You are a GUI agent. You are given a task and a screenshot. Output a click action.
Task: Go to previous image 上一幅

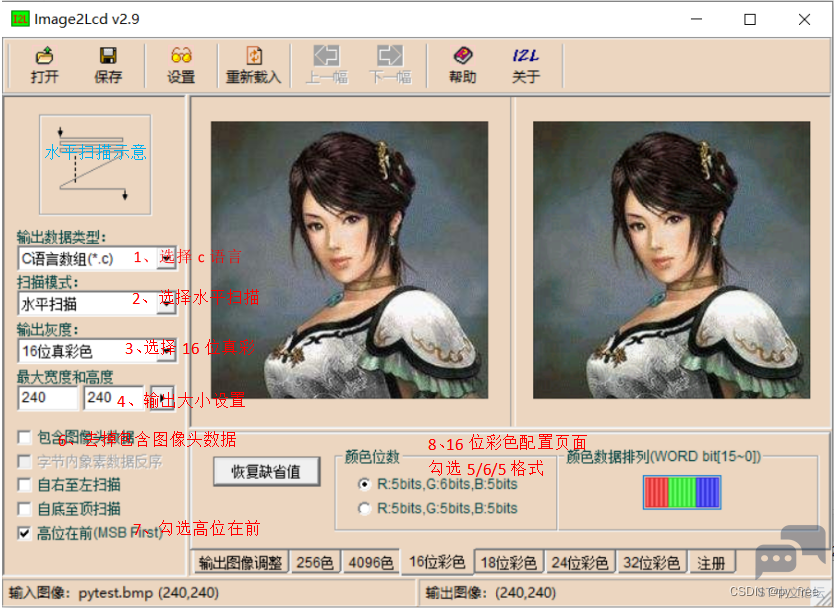(x=327, y=65)
